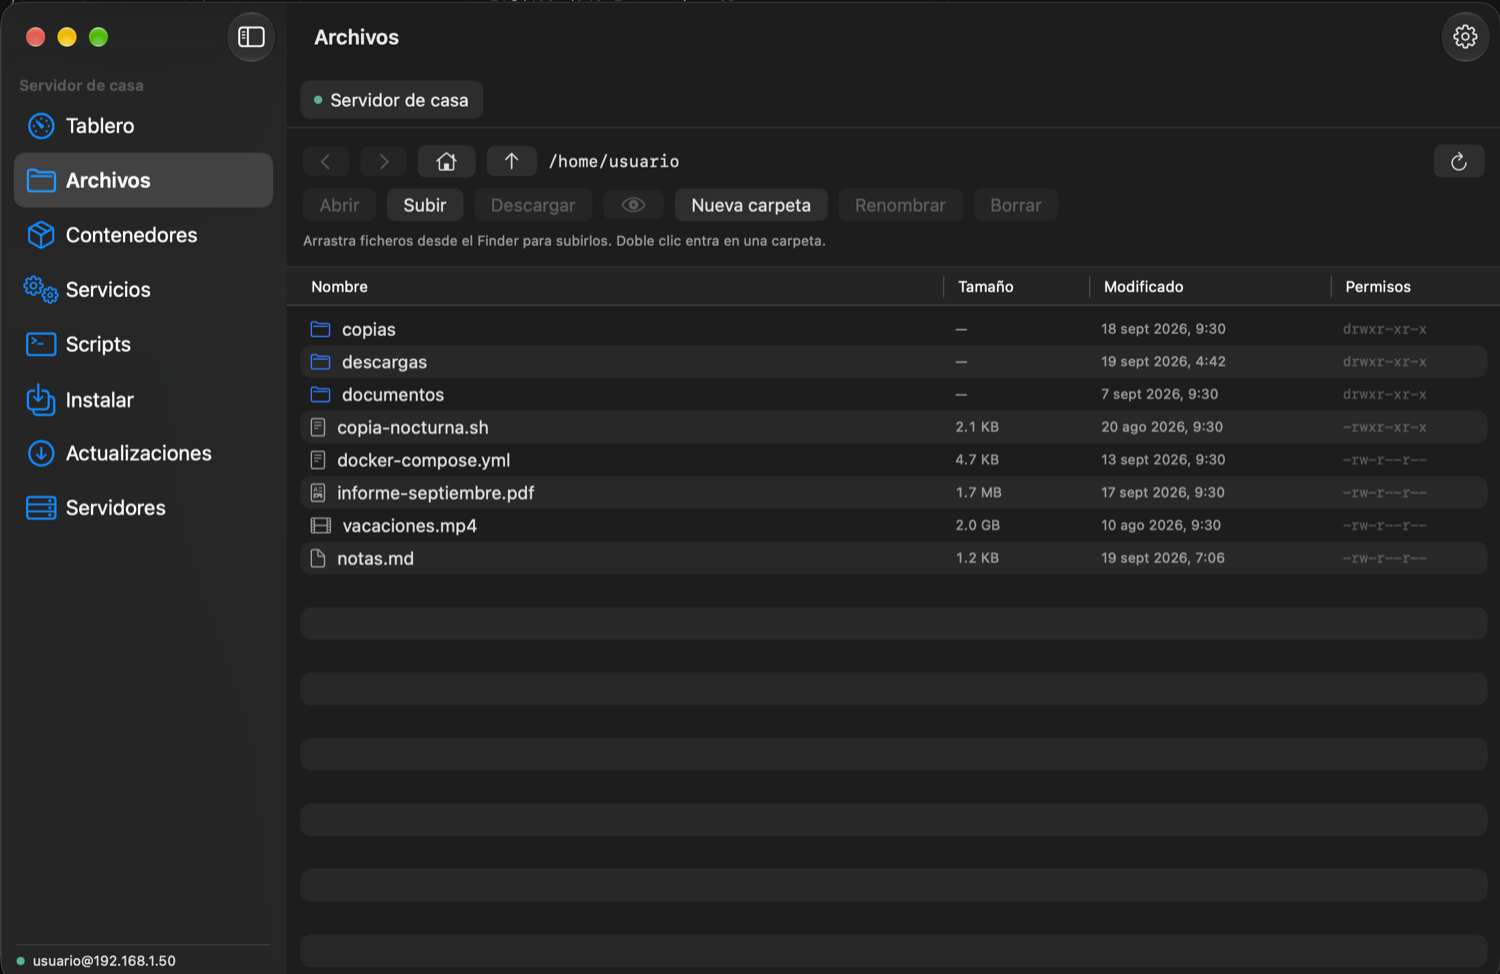This screenshot has height=974, width=1500.
Task: Click the Scripts terminal icon
Action: (x=41, y=344)
